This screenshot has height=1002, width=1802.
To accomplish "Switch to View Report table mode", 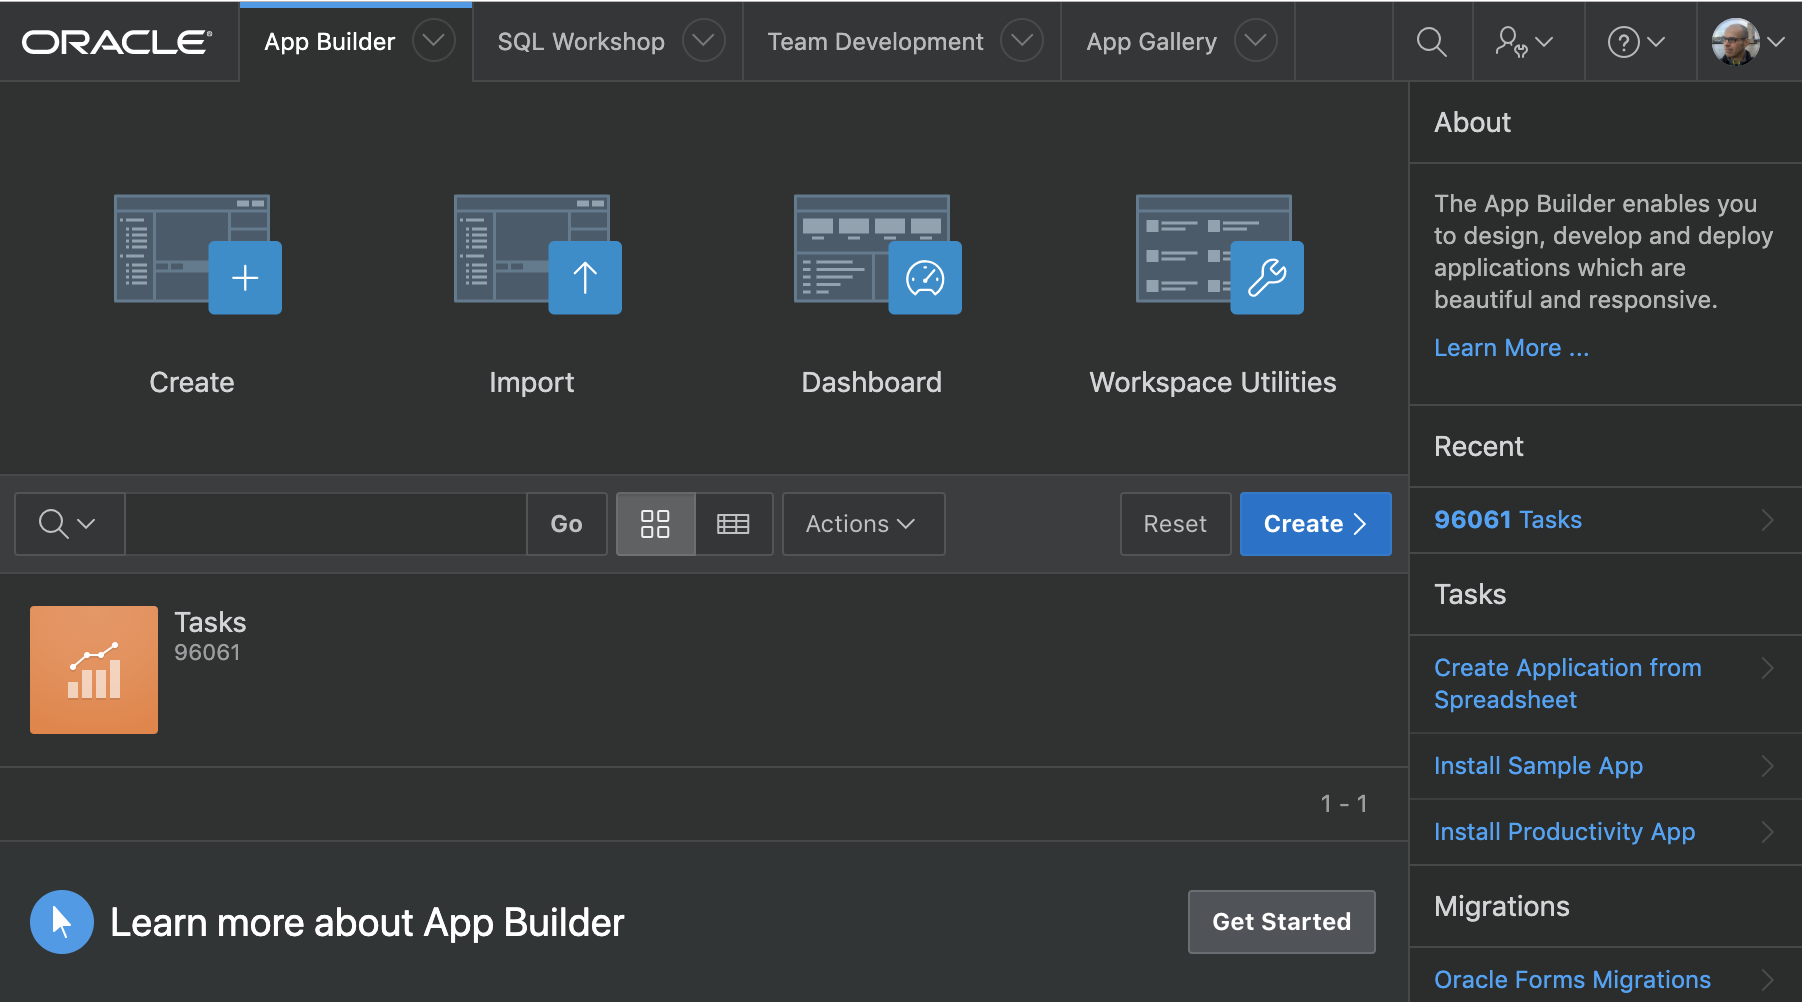I will pos(733,524).
